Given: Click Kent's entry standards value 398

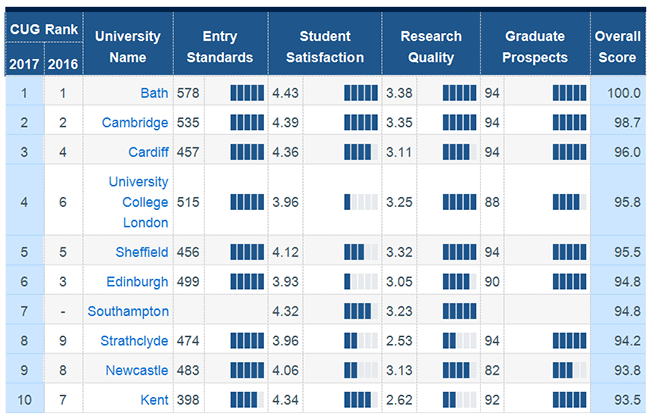Looking at the screenshot, I should coord(188,400).
